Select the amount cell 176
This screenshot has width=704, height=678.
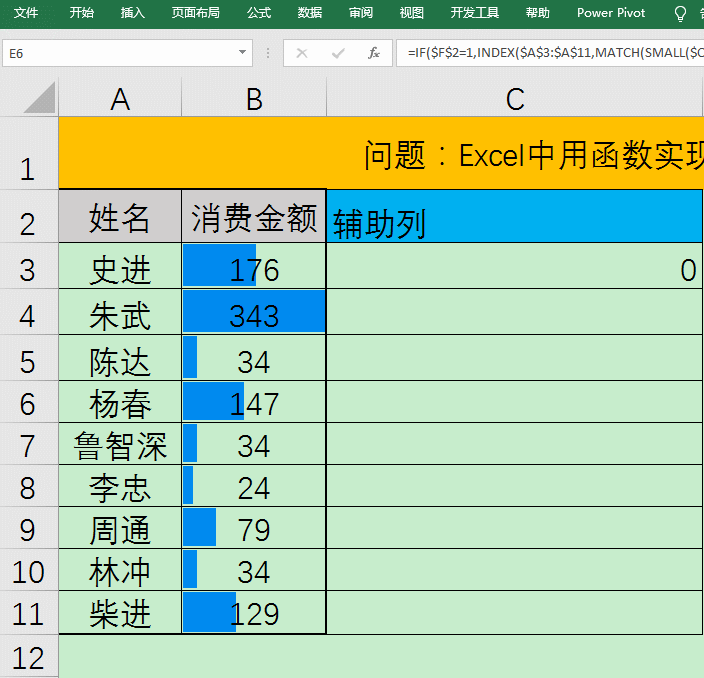(254, 266)
